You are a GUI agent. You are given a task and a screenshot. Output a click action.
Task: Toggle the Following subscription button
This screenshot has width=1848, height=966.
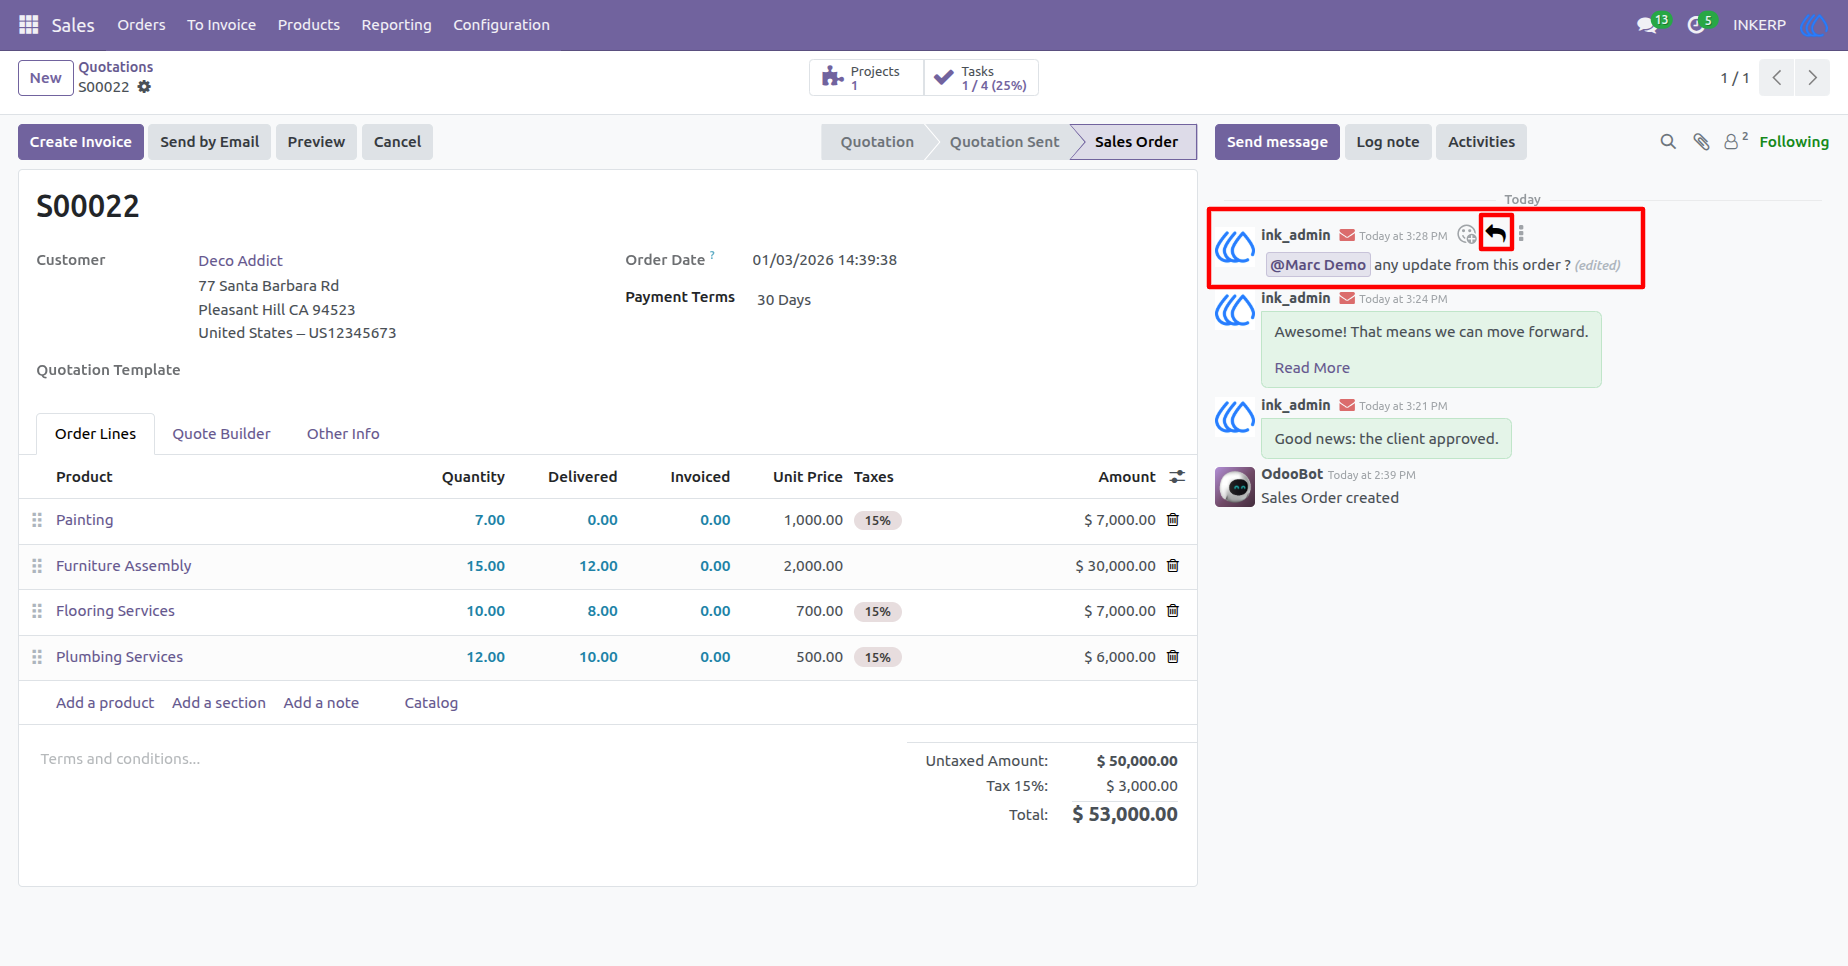pyautogui.click(x=1794, y=142)
